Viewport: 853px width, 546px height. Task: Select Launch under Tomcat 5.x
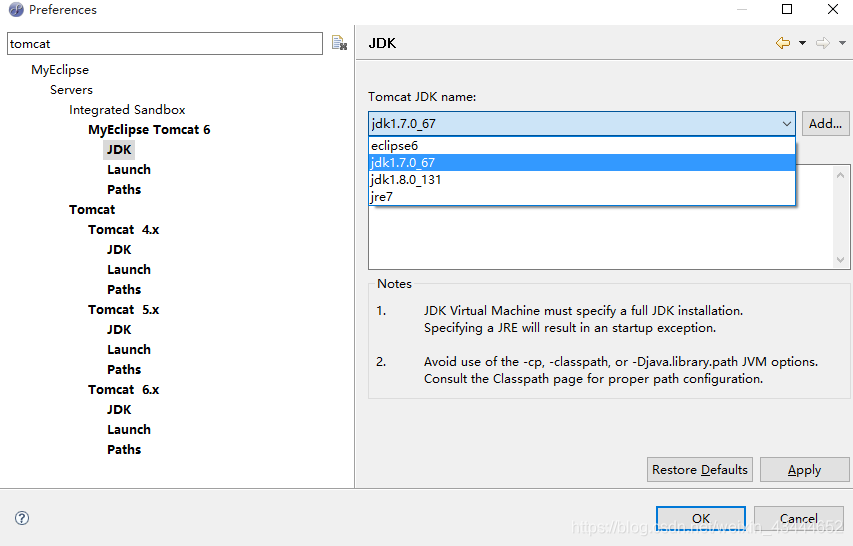tap(129, 350)
